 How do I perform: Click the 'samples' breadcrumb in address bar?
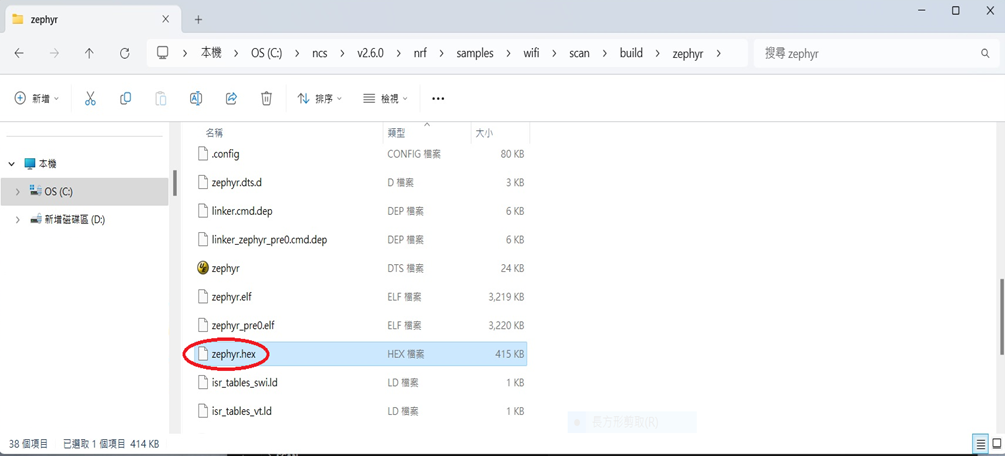pos(475,53)
